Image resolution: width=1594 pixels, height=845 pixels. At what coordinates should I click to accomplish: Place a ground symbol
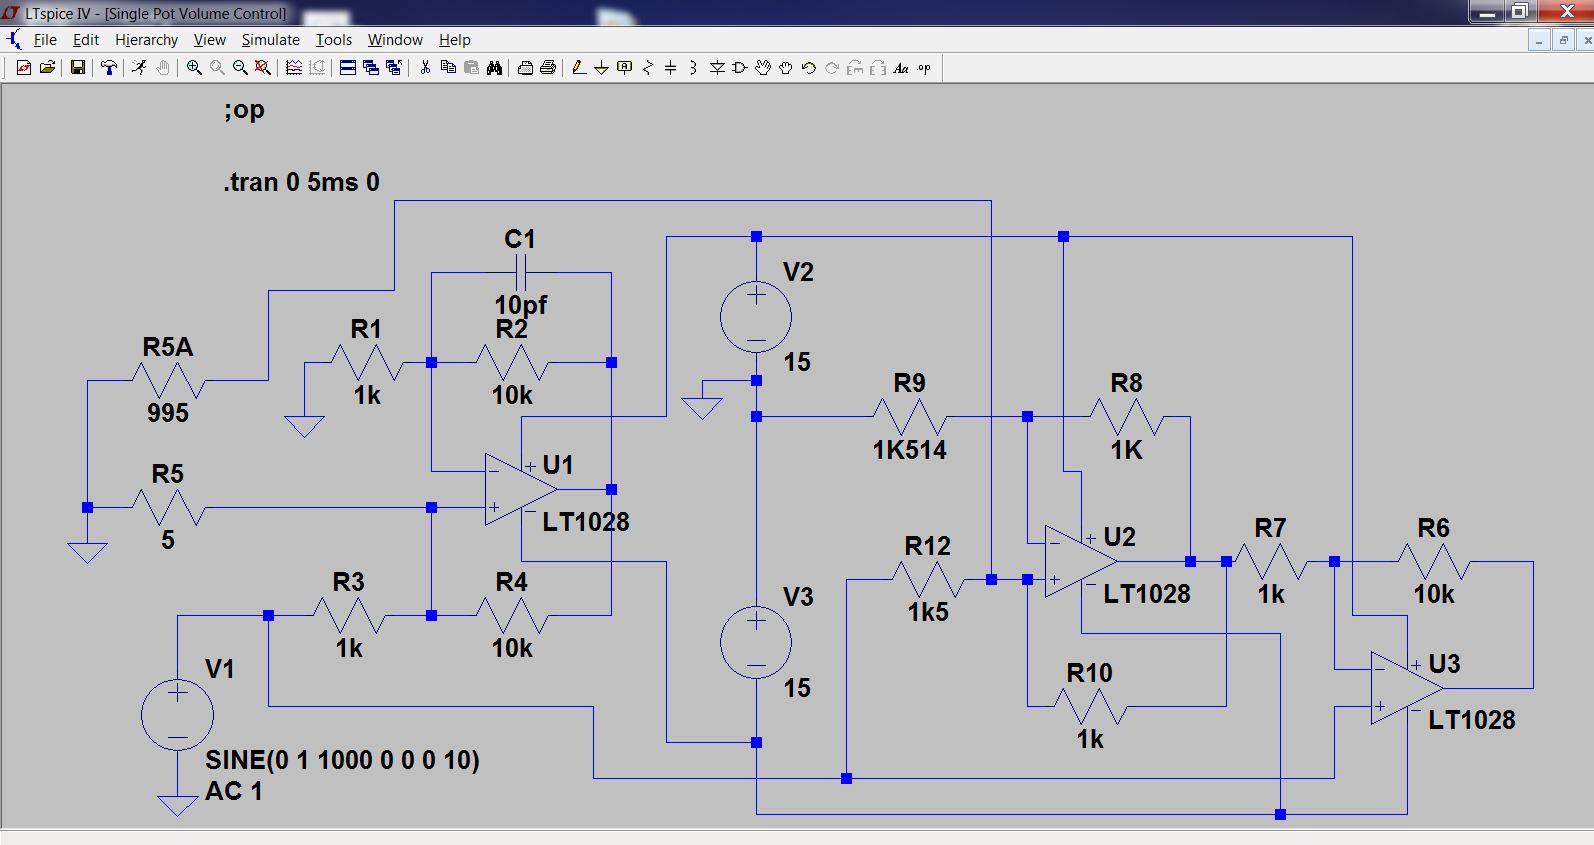601,68
